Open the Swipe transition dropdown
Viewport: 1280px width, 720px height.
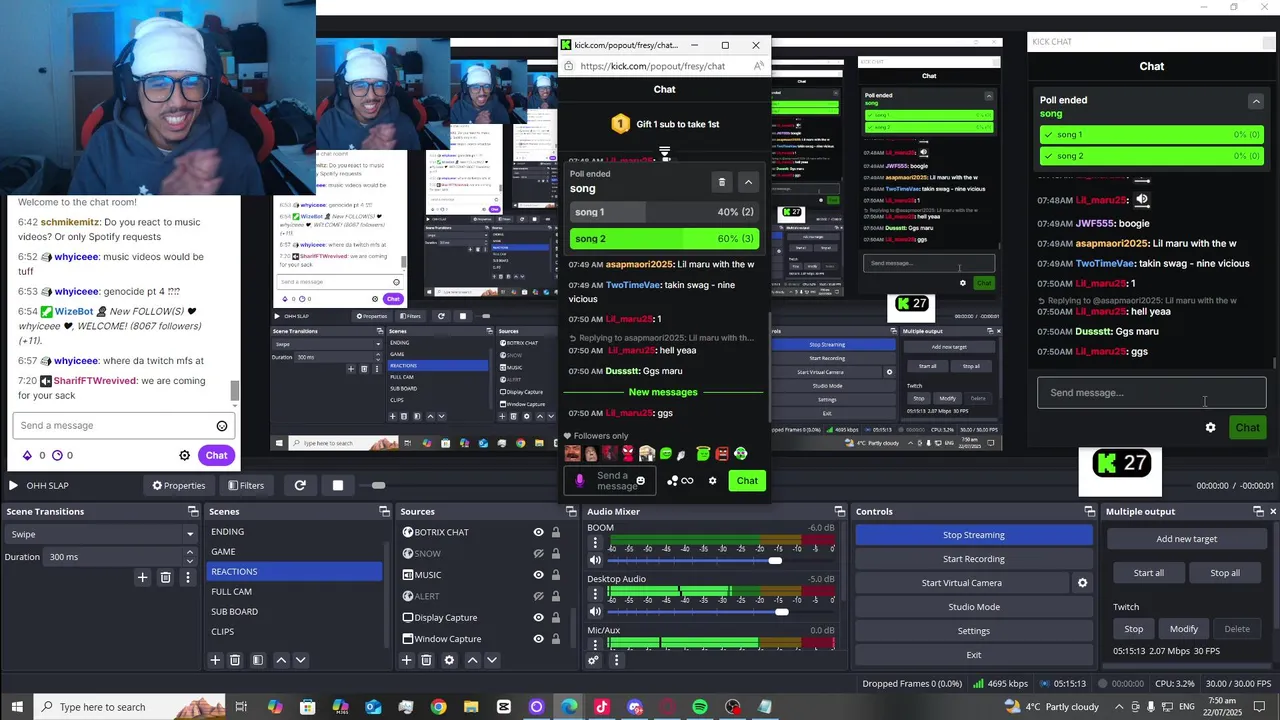click(100, 534)
